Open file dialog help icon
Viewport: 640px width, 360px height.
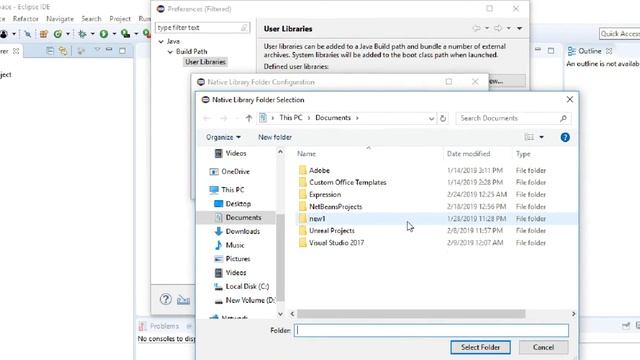[565, 138]
